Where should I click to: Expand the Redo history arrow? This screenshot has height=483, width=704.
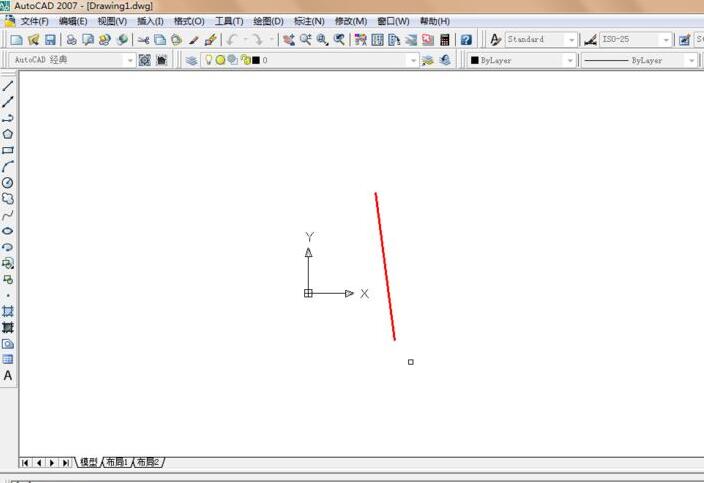[x=271, y=40]
